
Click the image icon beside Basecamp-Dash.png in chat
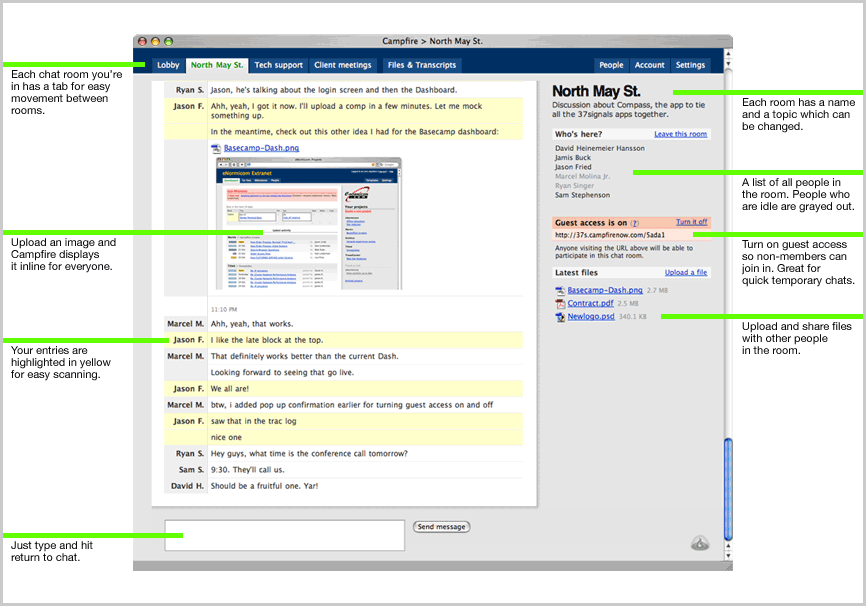216,148
